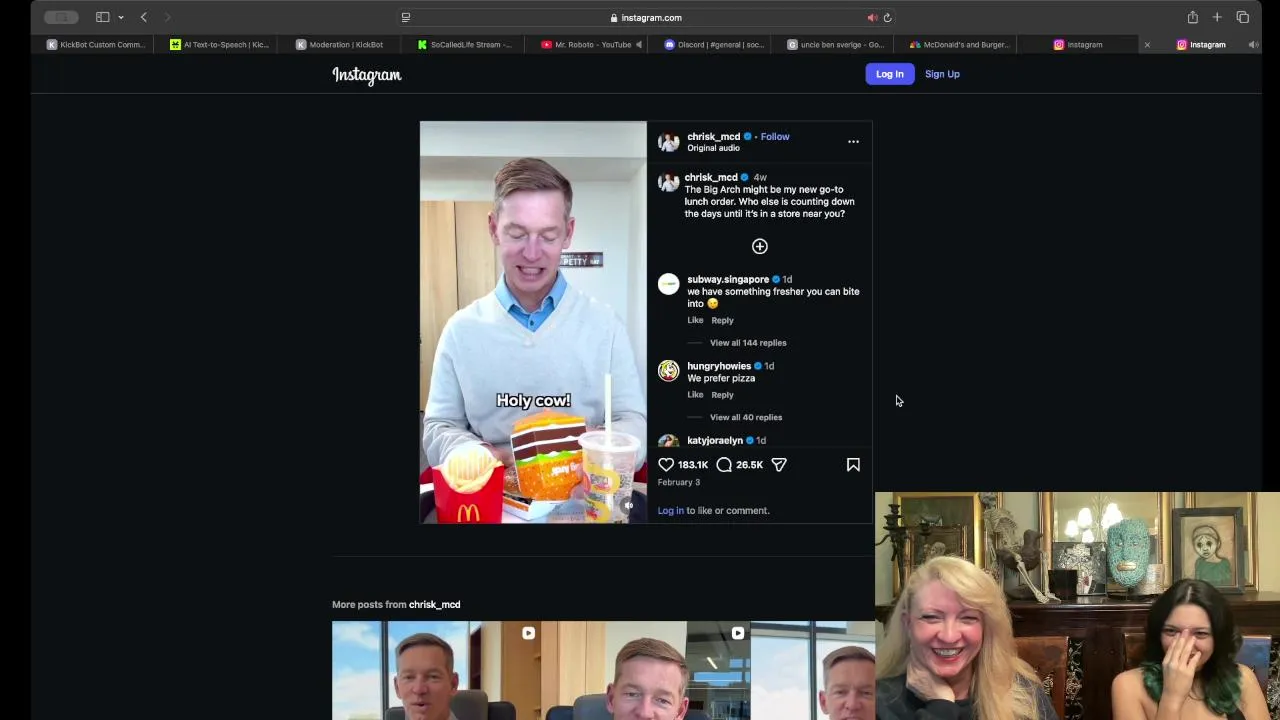Mute audio using address bar speaker icon
This screenshot has height=720, width=1280.
pos(872,17)
